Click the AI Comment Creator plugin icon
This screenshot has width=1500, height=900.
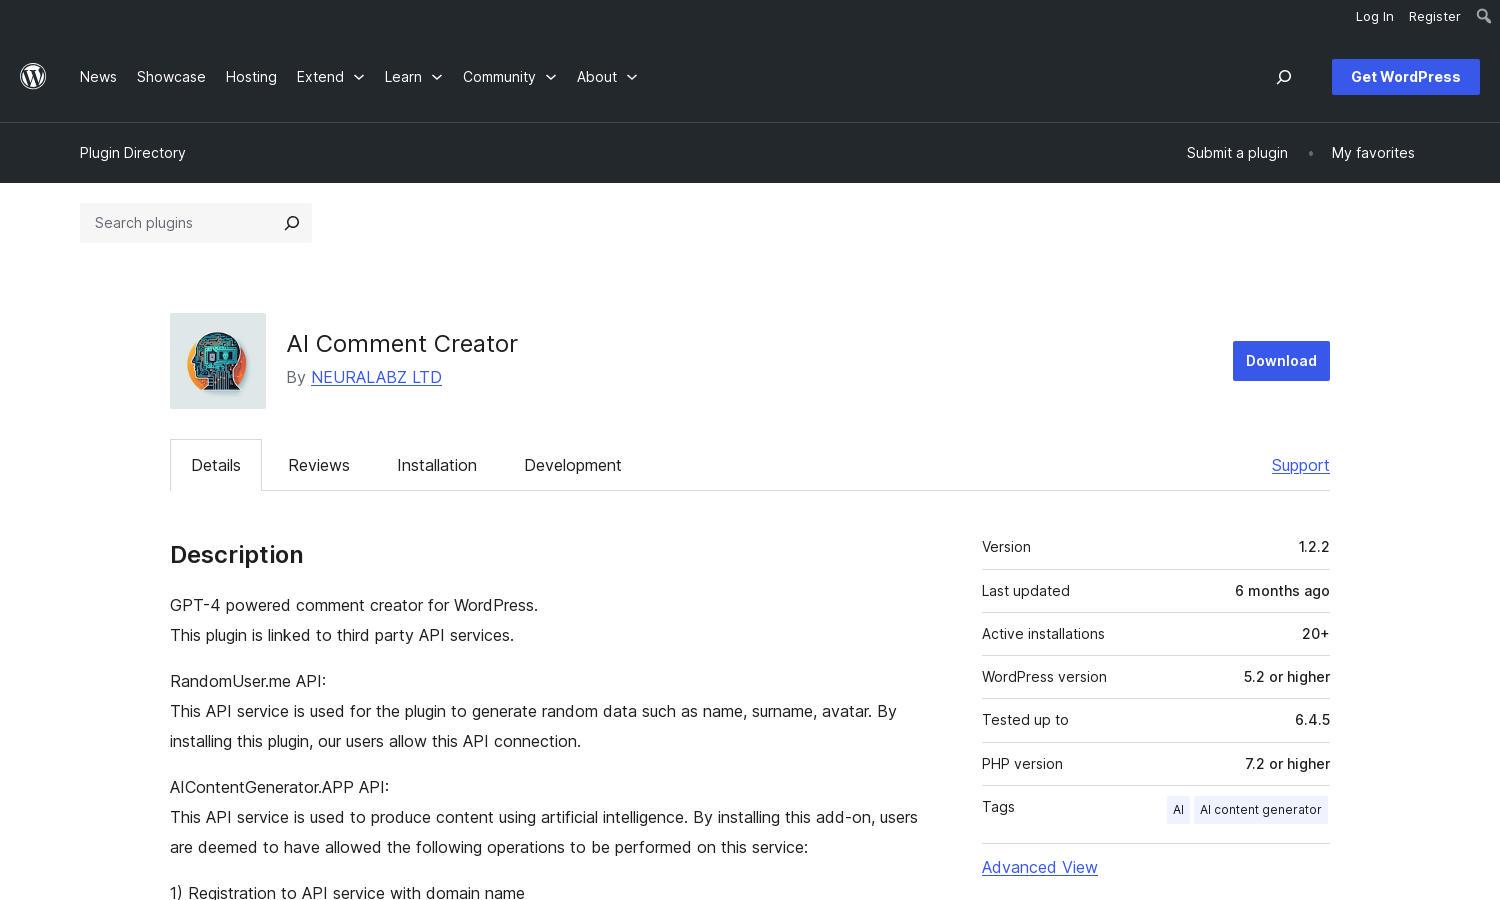click(218, 361)
